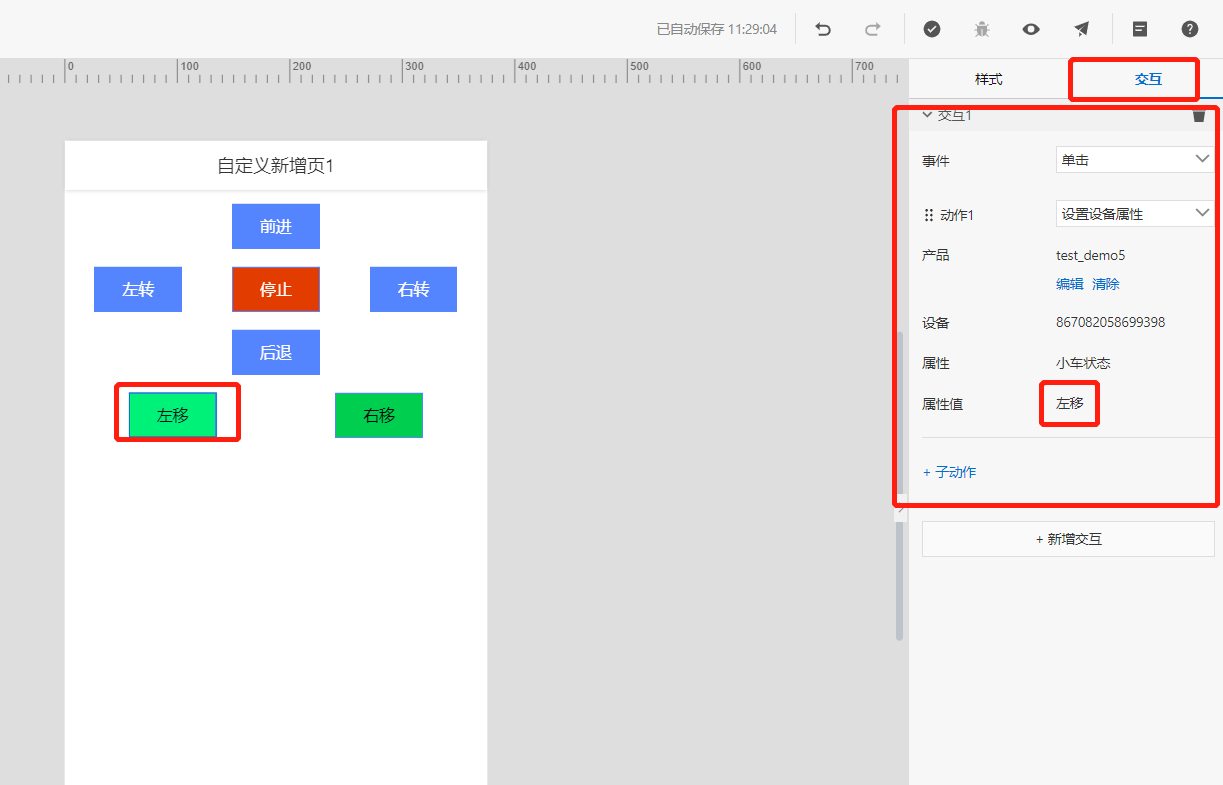The height and width of the screenshot is (785, 1223).
Task: Click the redo icon in the toolbar
Action: [872, 29]
